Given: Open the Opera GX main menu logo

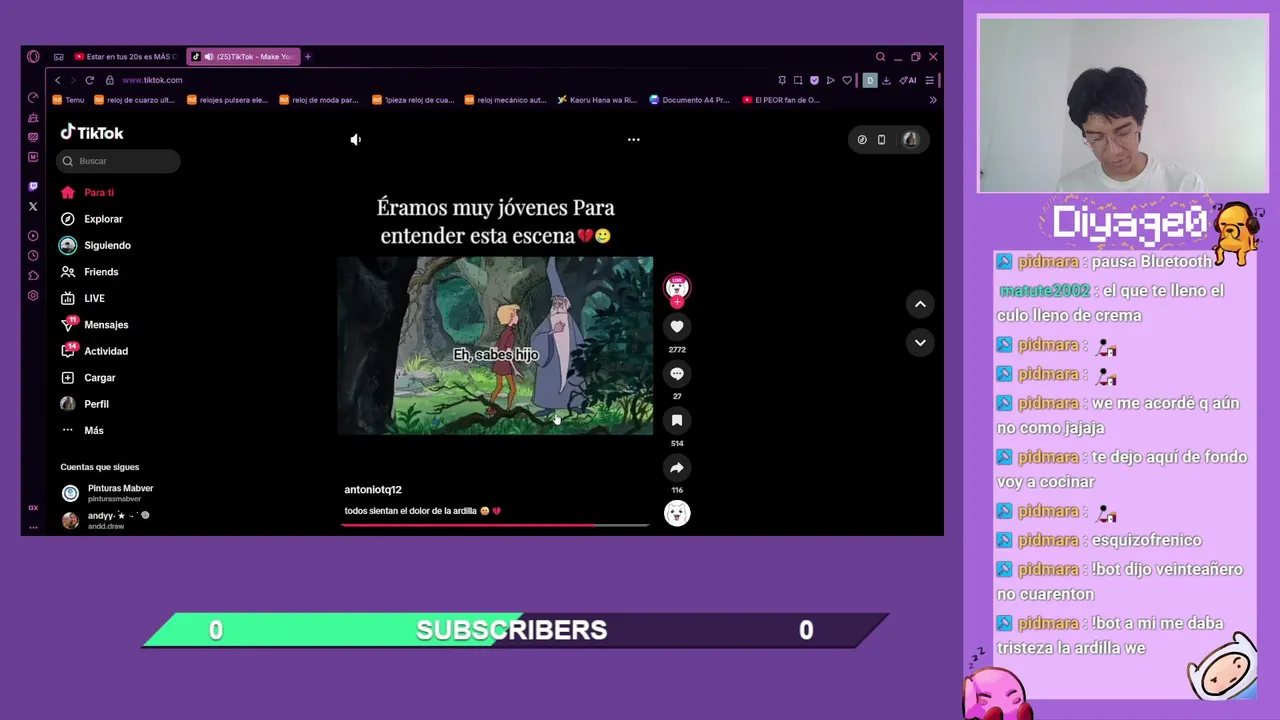Looking at the screenshot, I should 33,57.
